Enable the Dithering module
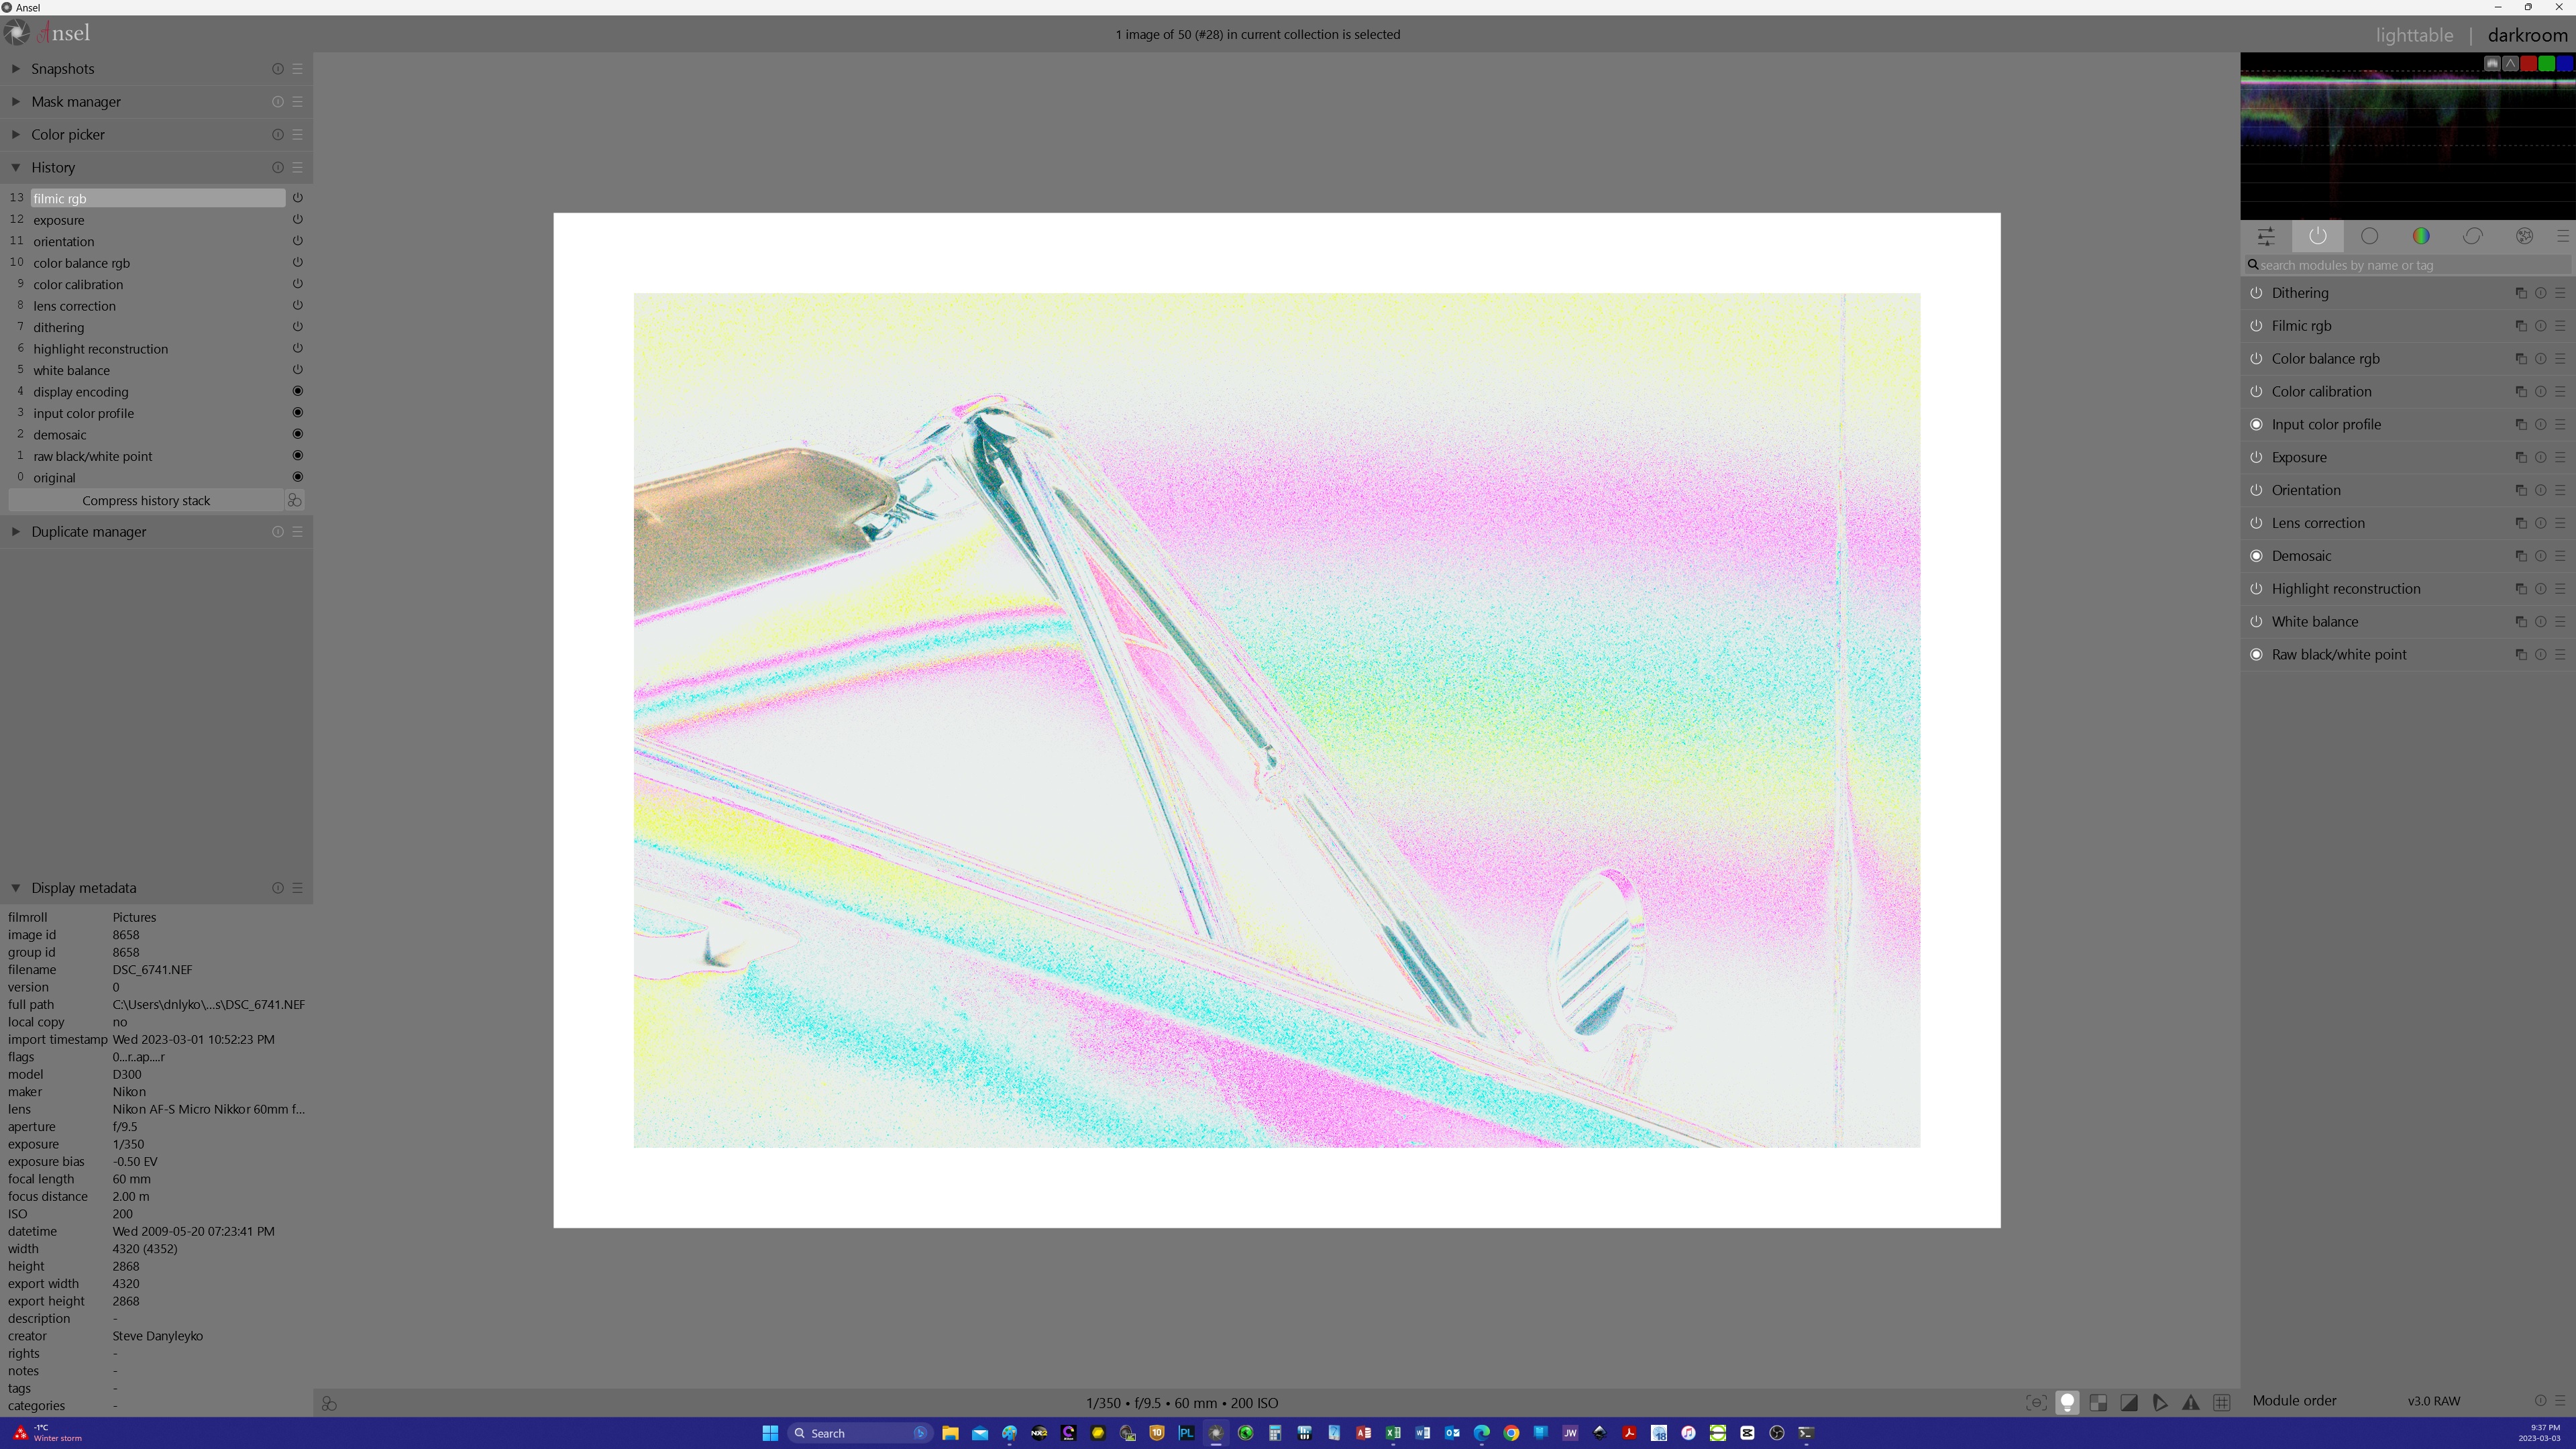2576x1449 pixels. coord(2256,292)
